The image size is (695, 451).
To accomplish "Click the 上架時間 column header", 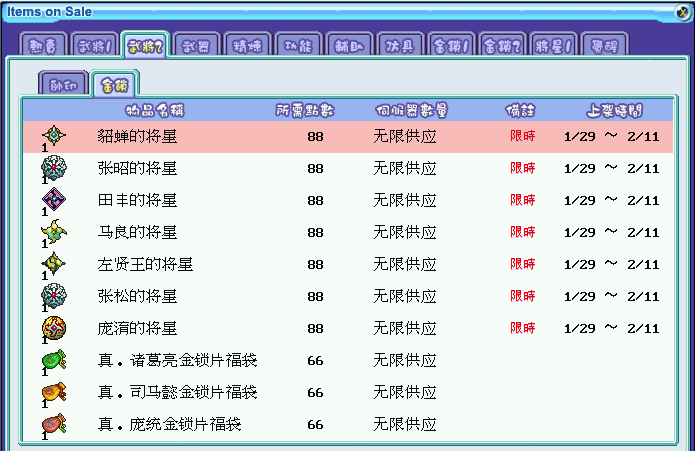I will pyautogui.click(x=619, y=110).
